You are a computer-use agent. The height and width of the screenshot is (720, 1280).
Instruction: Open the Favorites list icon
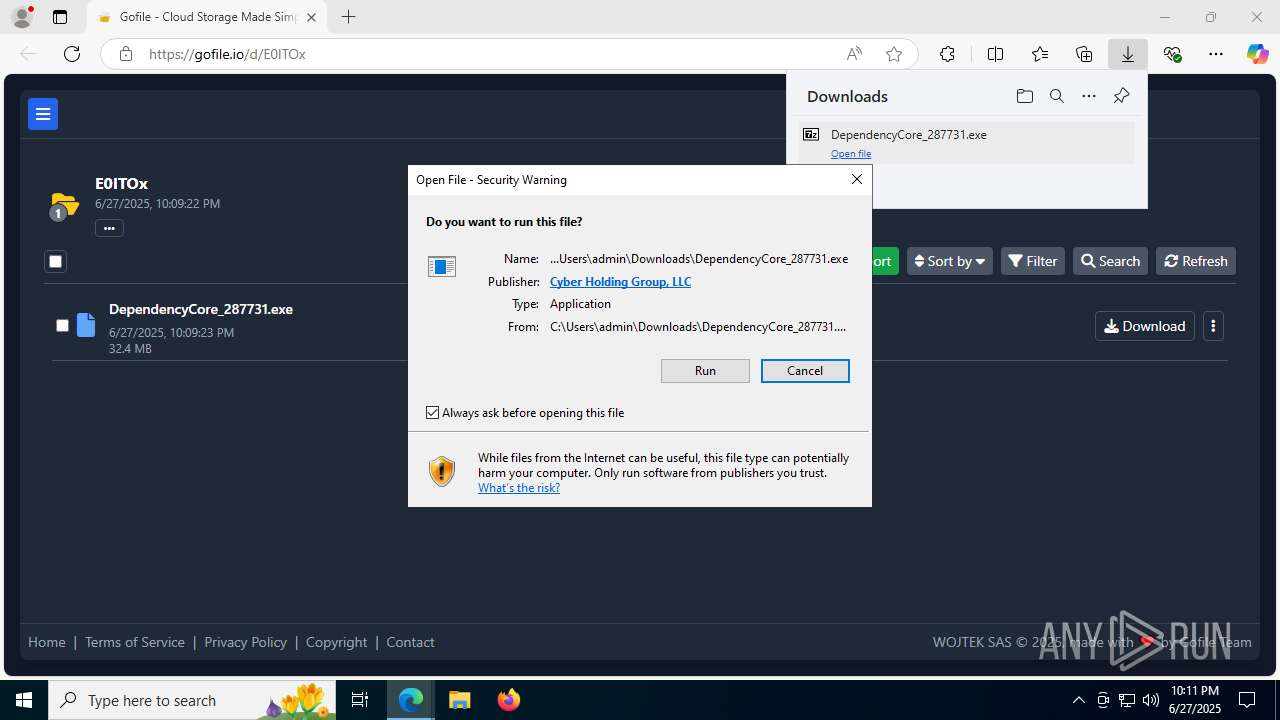point(1040,54)
